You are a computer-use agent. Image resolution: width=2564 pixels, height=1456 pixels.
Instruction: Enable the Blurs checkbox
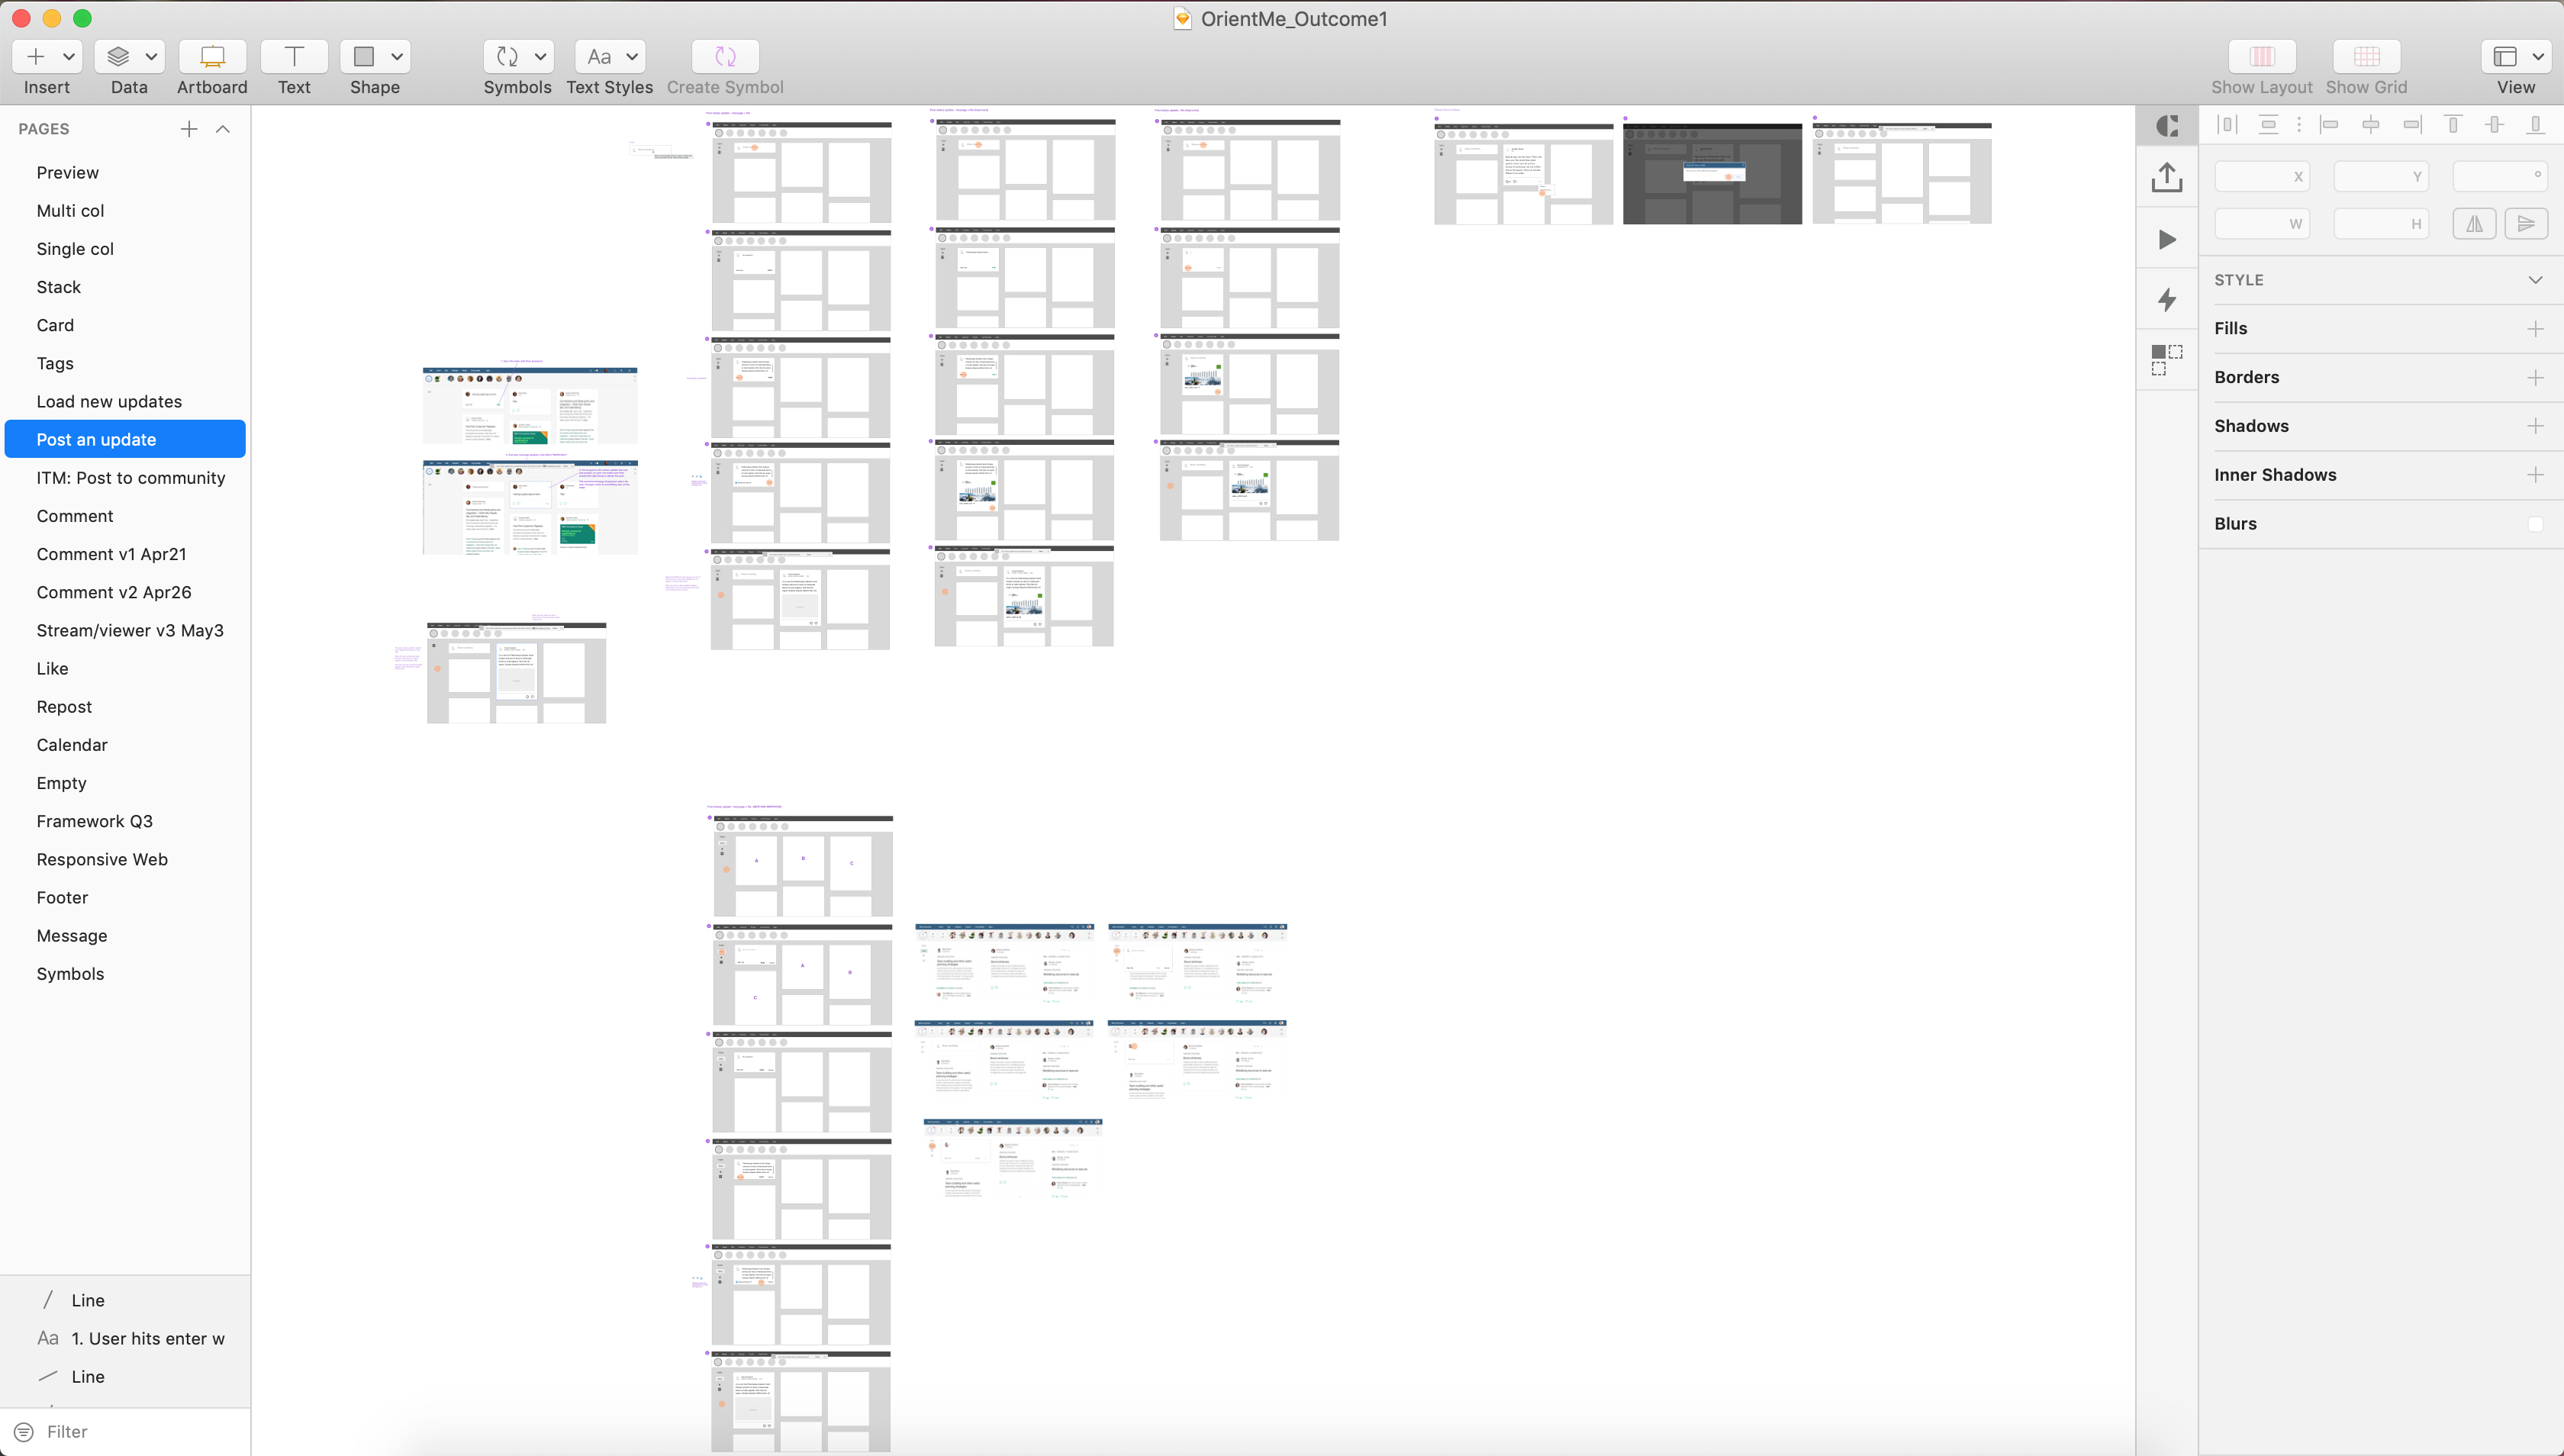[2534, 524]
